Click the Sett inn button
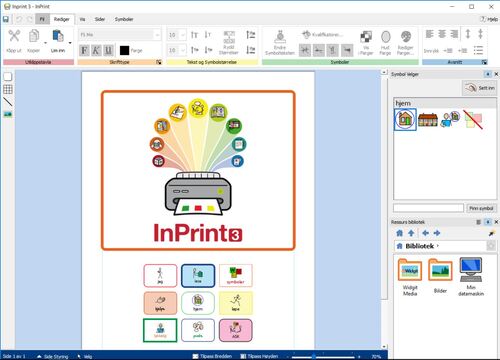The height and width of the screenshot is (360, 500). [480, 88]
